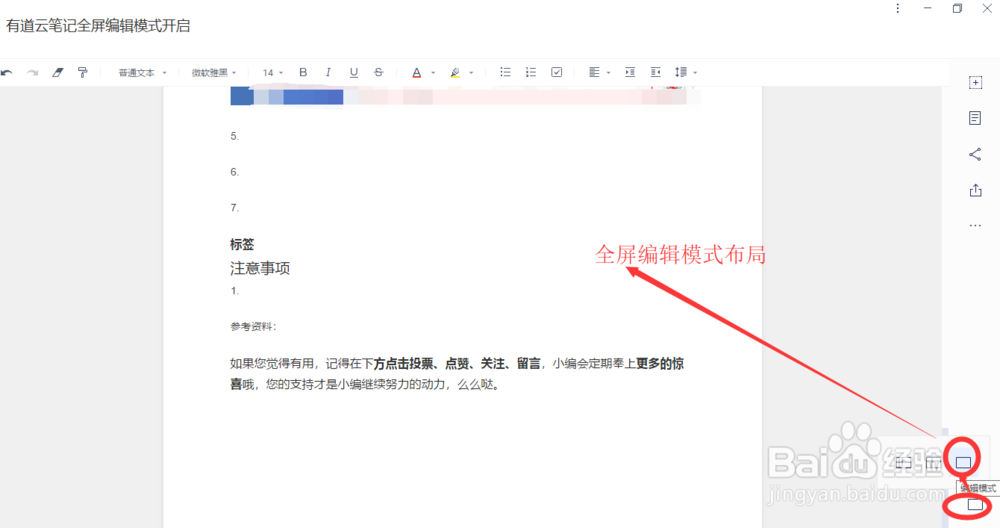Click the 标签 heading text
This screenshot has width=1000, height=528.
(x=242, y=244)
